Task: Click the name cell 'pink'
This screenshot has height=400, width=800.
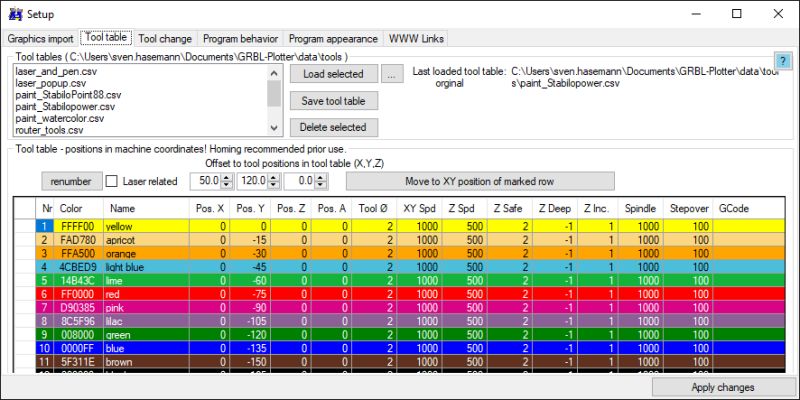Action: coord(146,308)
